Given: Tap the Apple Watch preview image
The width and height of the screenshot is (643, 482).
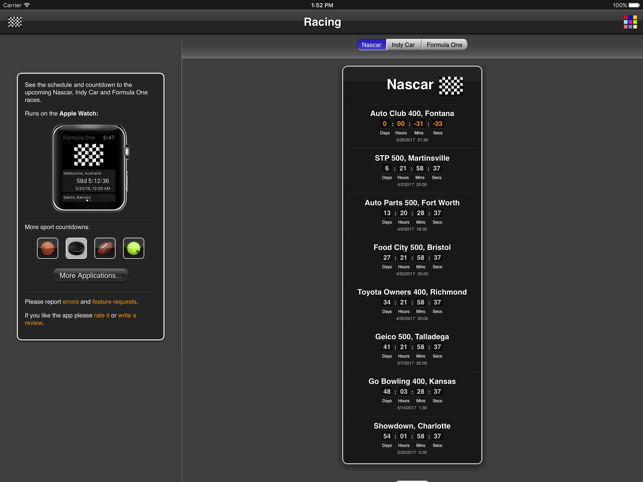Looking at the screenshot, I should tap(90, 168).
